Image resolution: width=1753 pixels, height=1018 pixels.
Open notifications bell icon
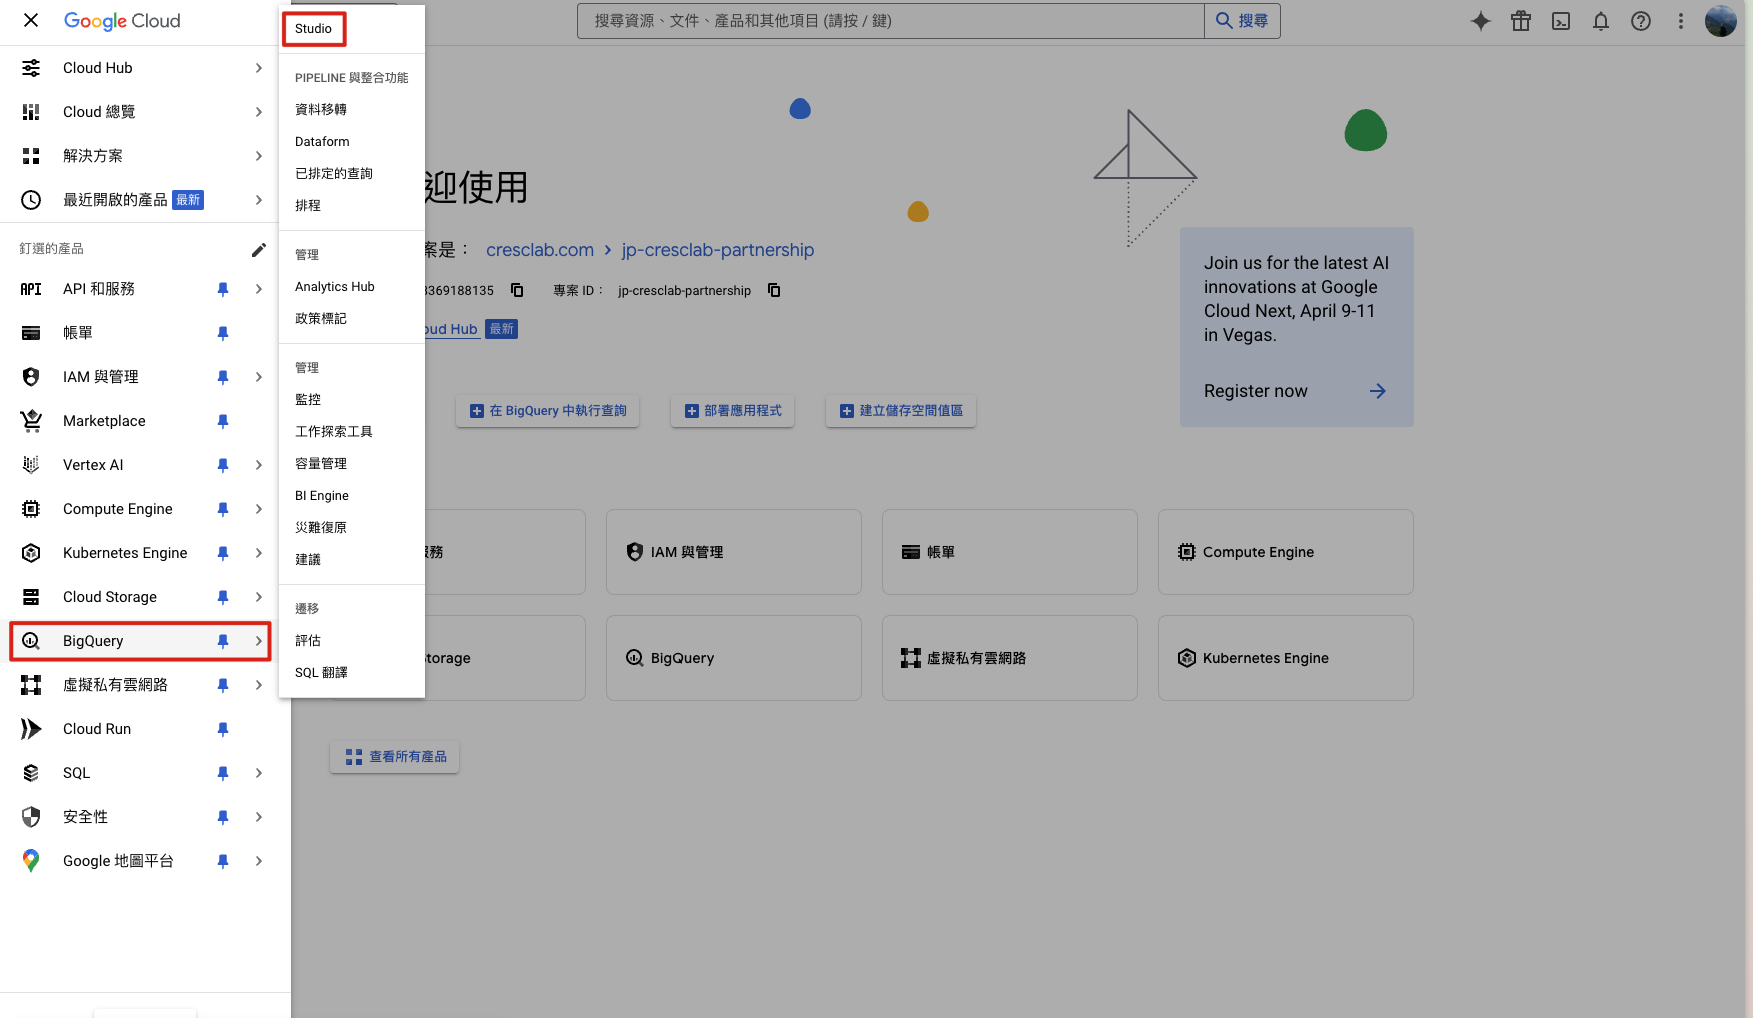click(x=1601, y=21)
